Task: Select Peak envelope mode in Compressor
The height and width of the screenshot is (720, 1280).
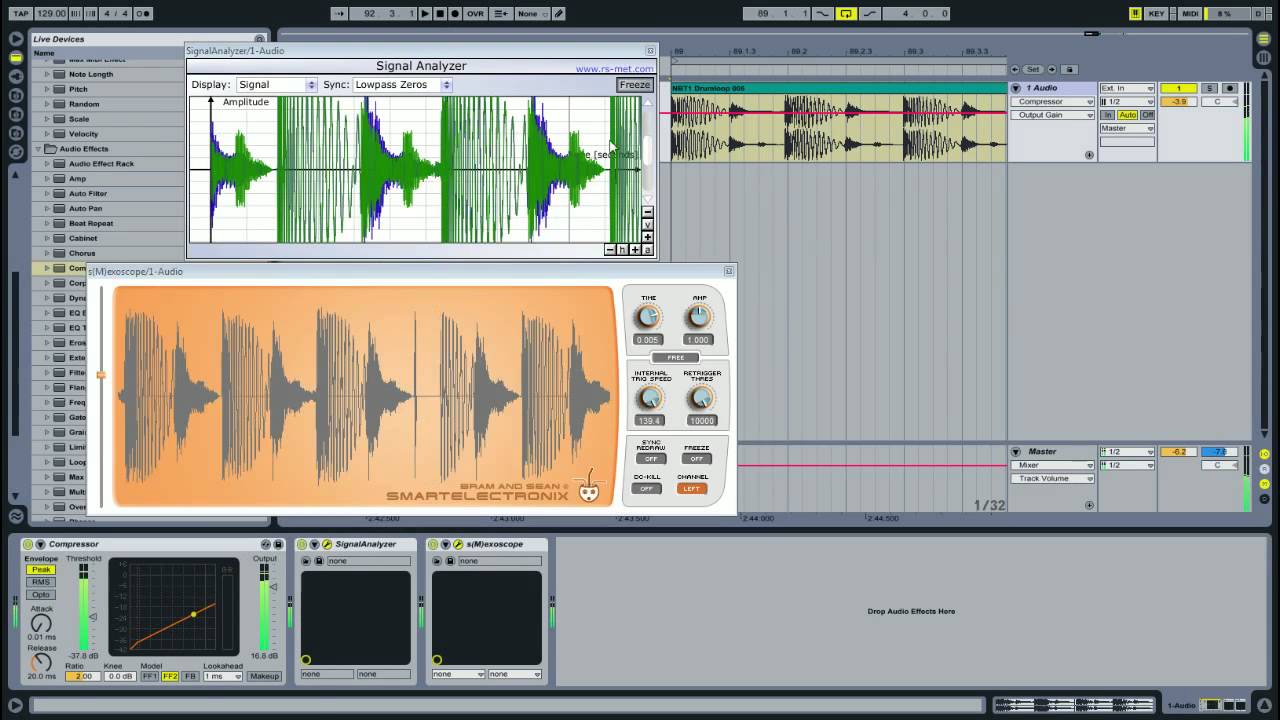Action: (40, 570)
